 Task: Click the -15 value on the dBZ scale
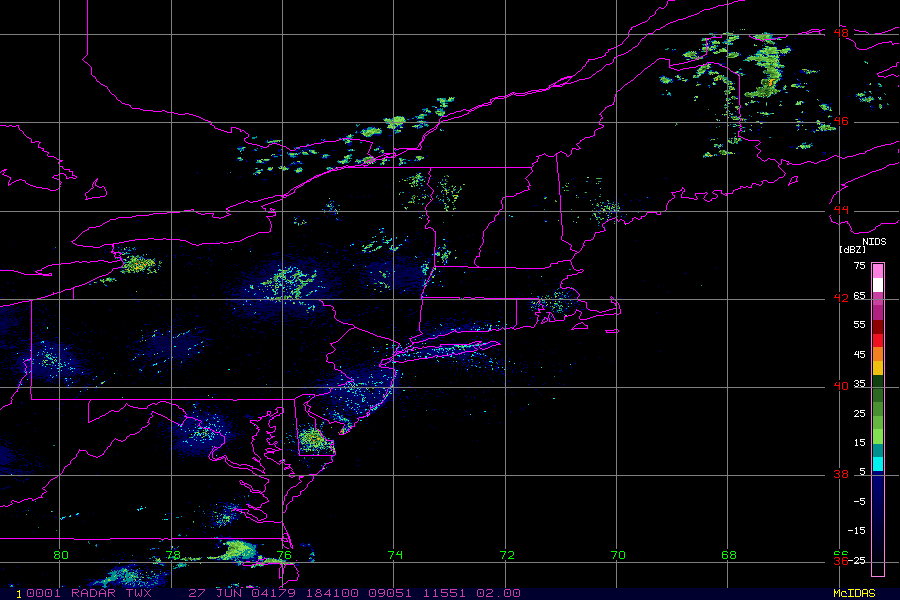pyautogui.click(x=857, y=531)
